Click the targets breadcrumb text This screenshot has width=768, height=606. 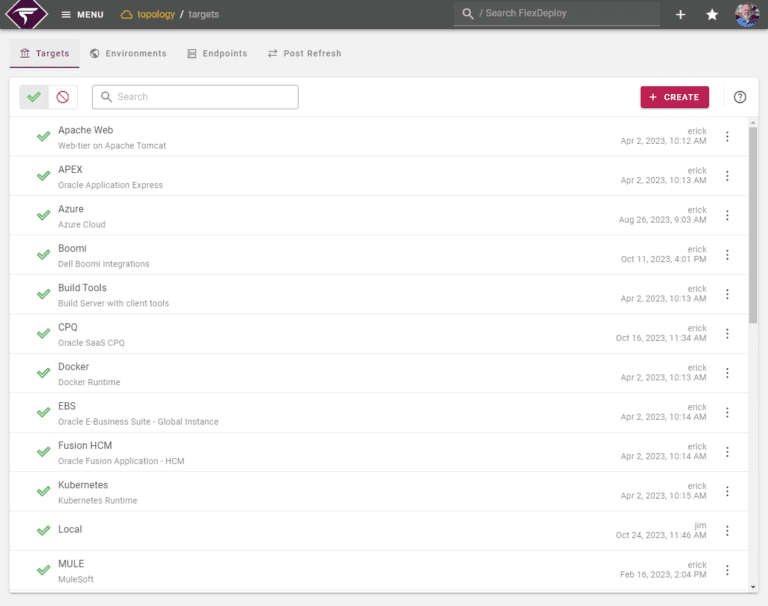pos(203,14)
